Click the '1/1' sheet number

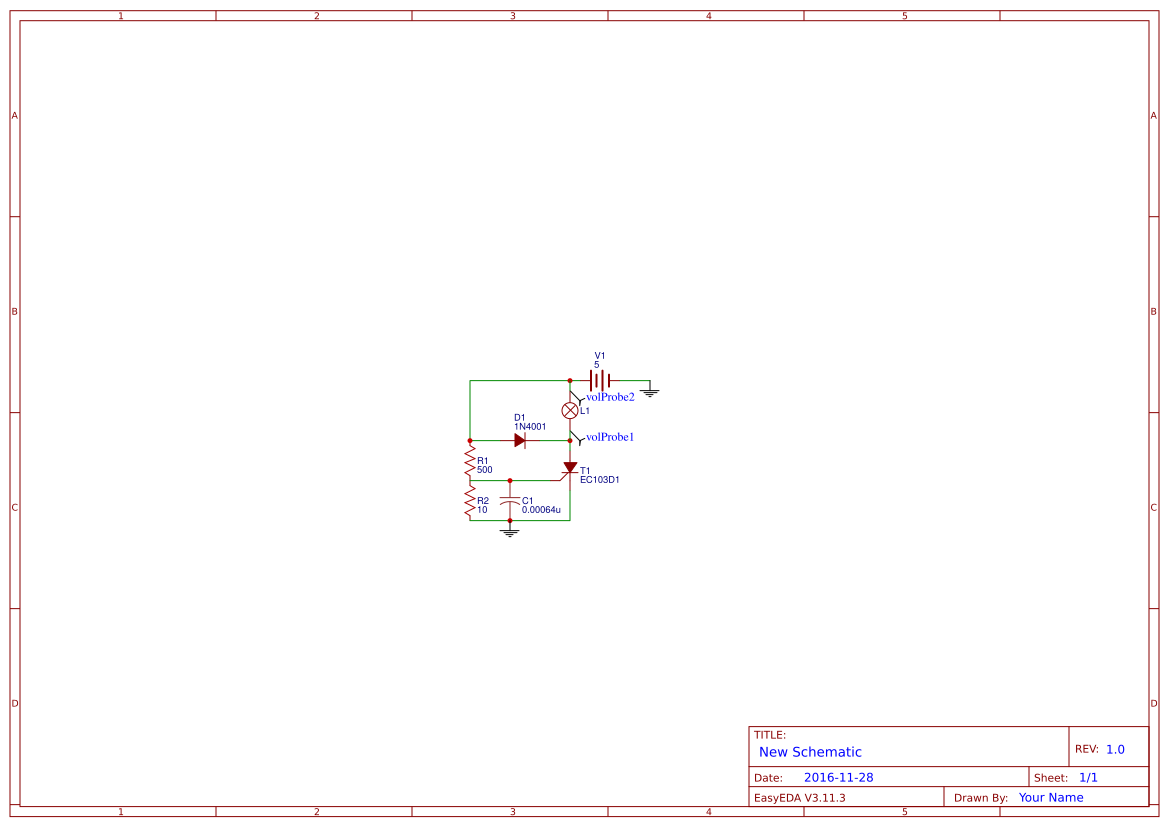click(x=1088, y=777)
